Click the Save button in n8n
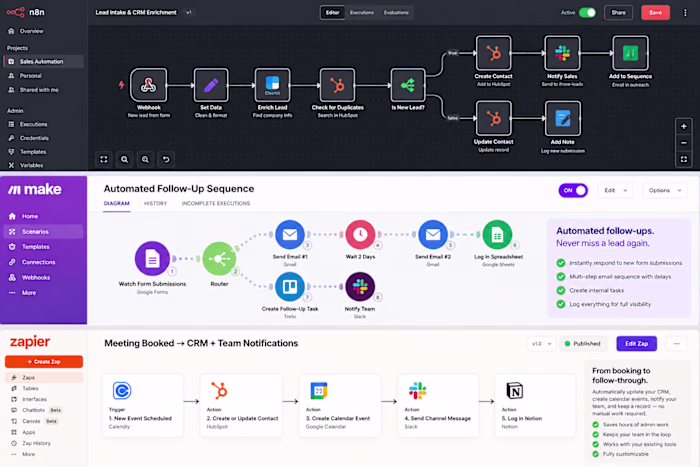Viewport: 700px width, 467px height. 655,13
